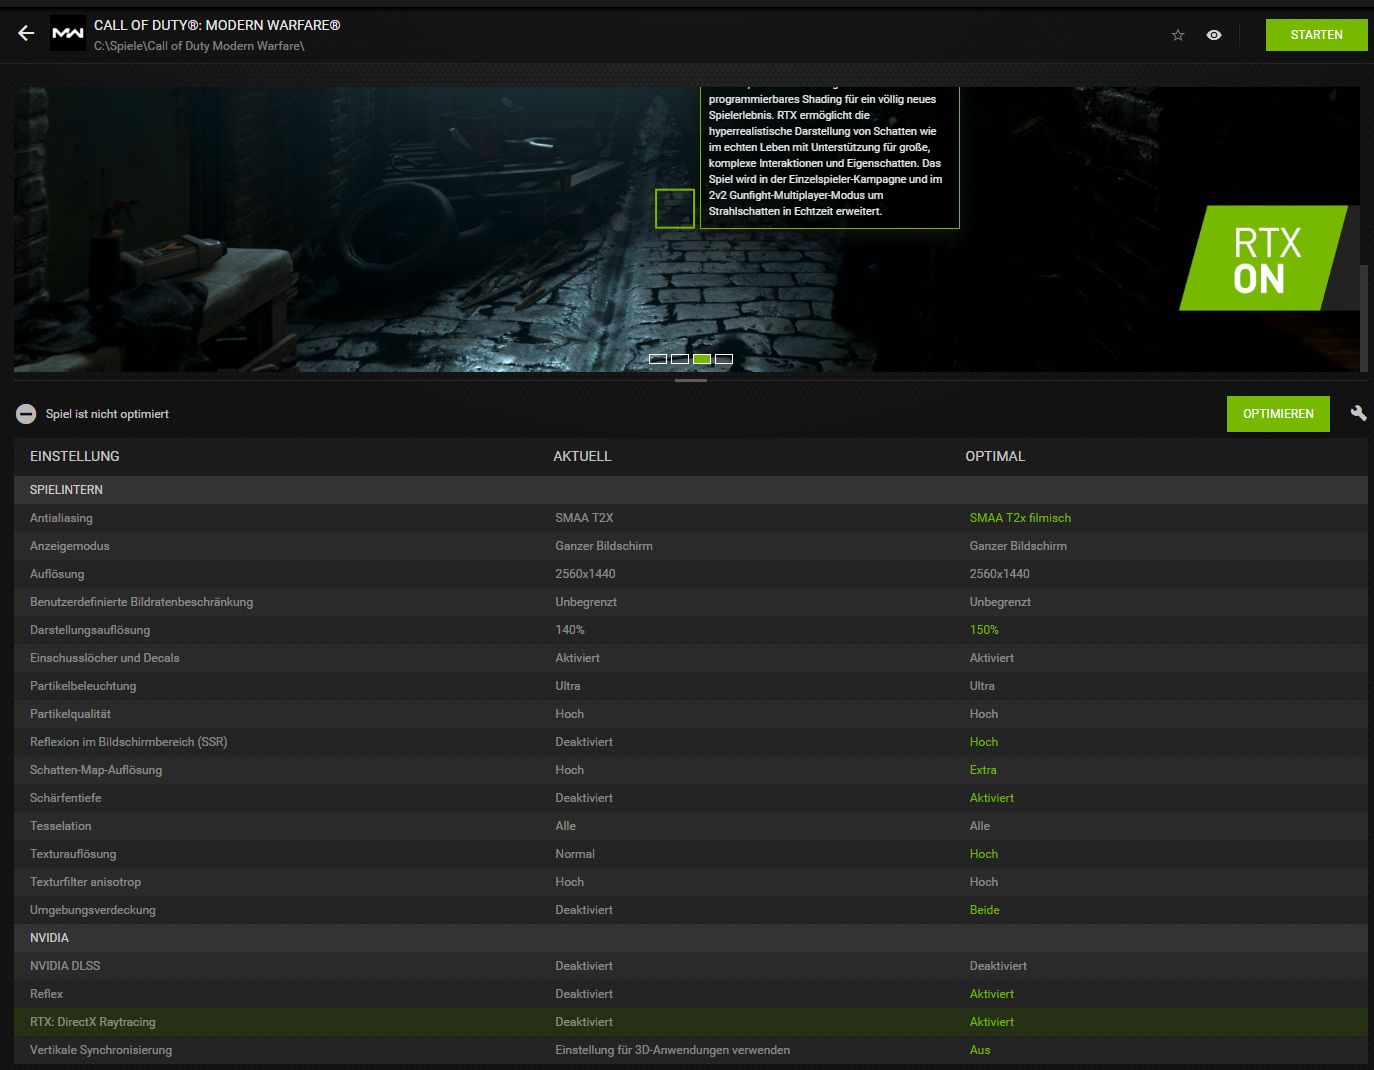Viewport: 1374px width, 1070px height.
Task: Click Benutzerdefinierte Bildratenbeschränkung row label
Action: tap(141, 602)
